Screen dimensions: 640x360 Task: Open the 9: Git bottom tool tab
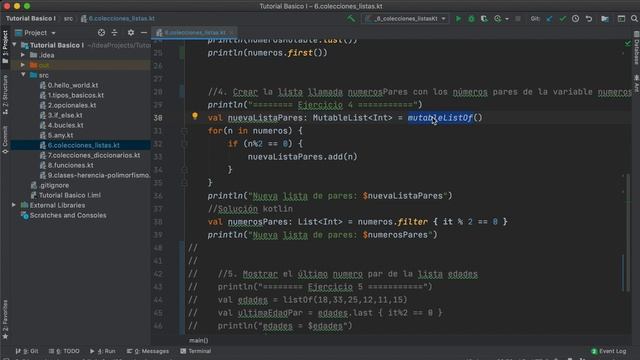click(27, 351)
